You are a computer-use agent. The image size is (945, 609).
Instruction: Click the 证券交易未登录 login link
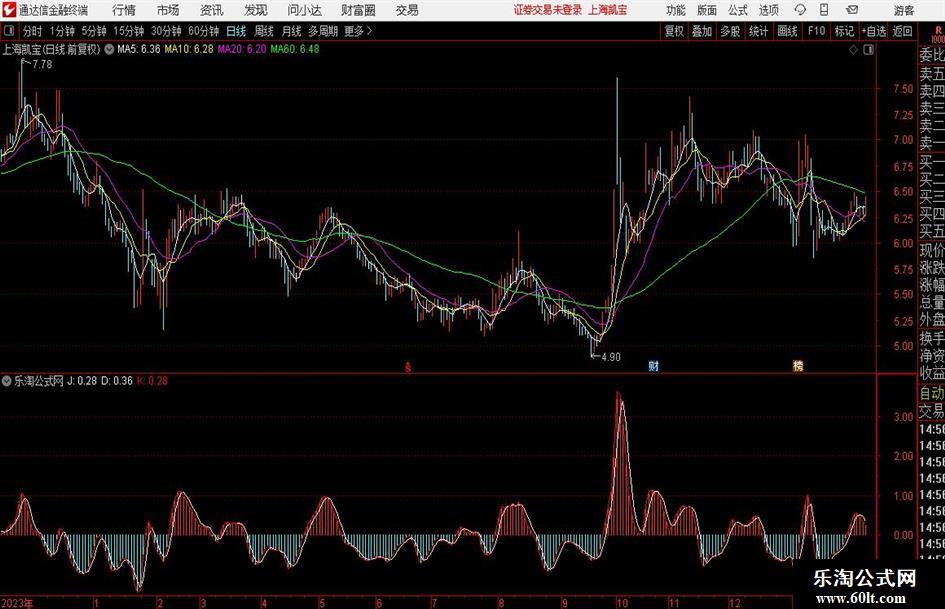(548, 10)
